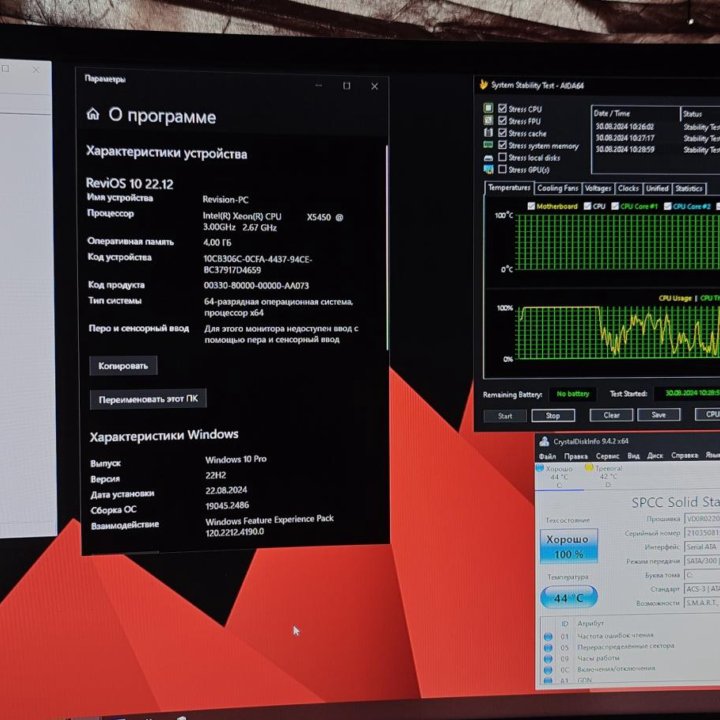
Task: Click the Stress system memory RAM icon
Action: (x=488, y=146)
